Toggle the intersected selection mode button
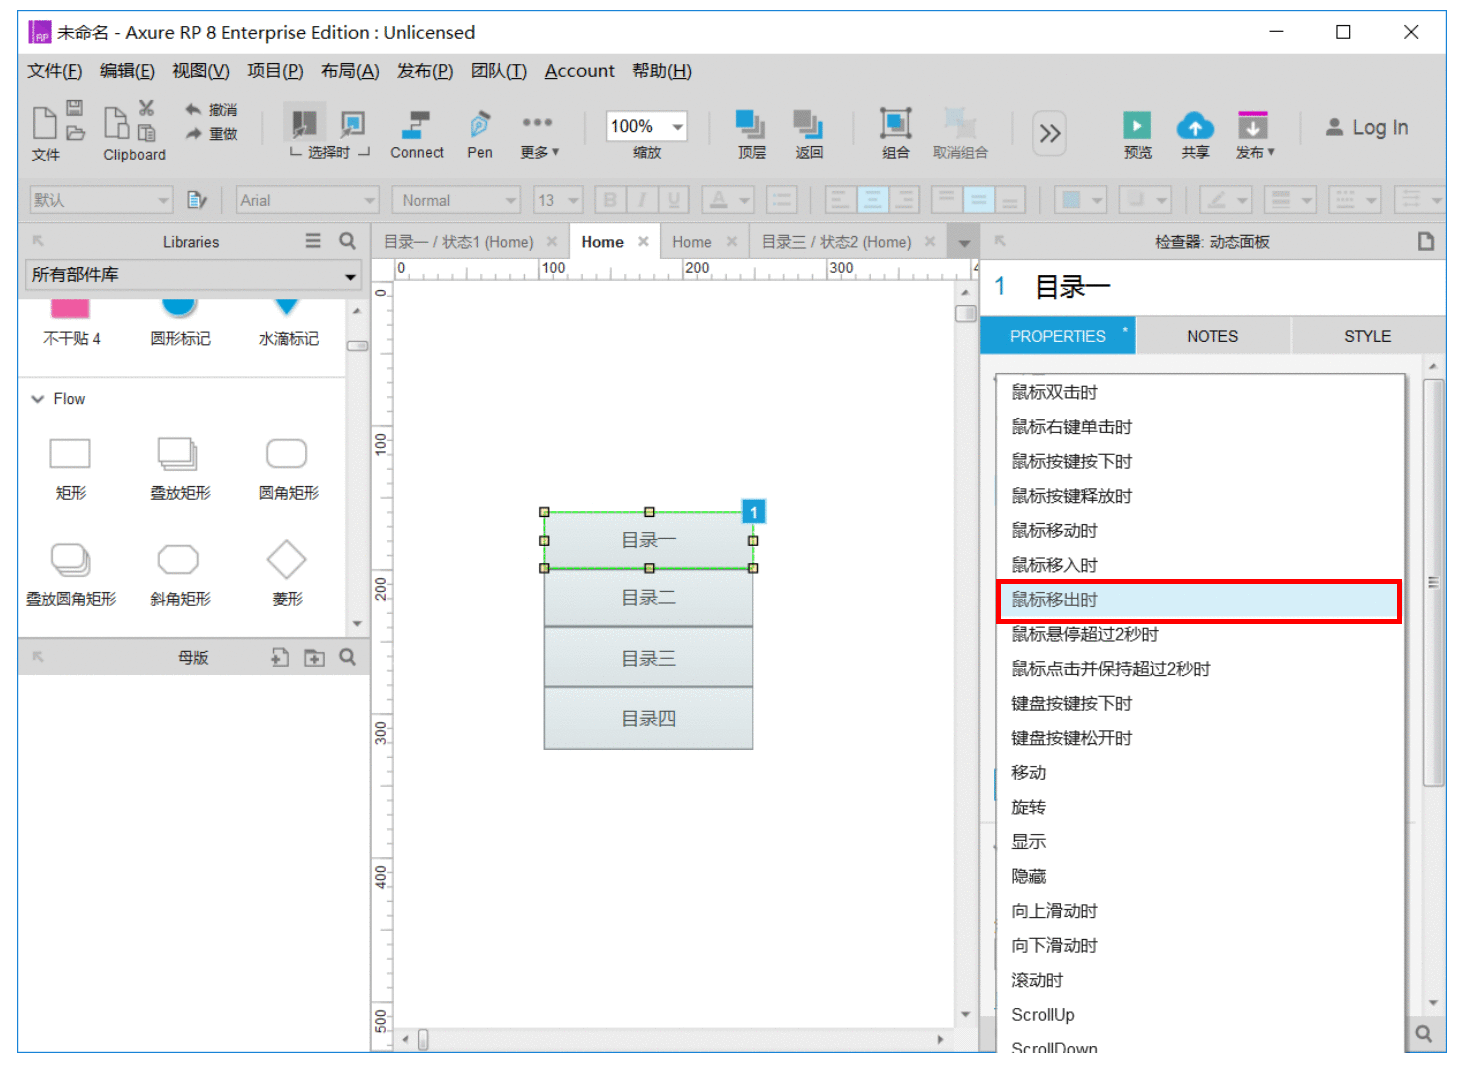 [x=304, y=124]
